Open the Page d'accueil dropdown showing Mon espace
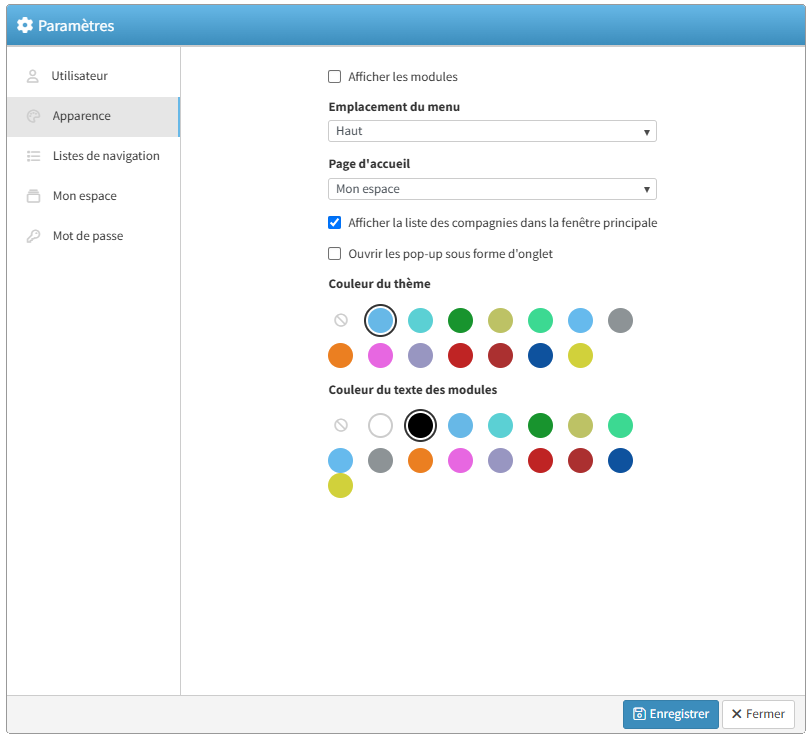 coord(492,189)
